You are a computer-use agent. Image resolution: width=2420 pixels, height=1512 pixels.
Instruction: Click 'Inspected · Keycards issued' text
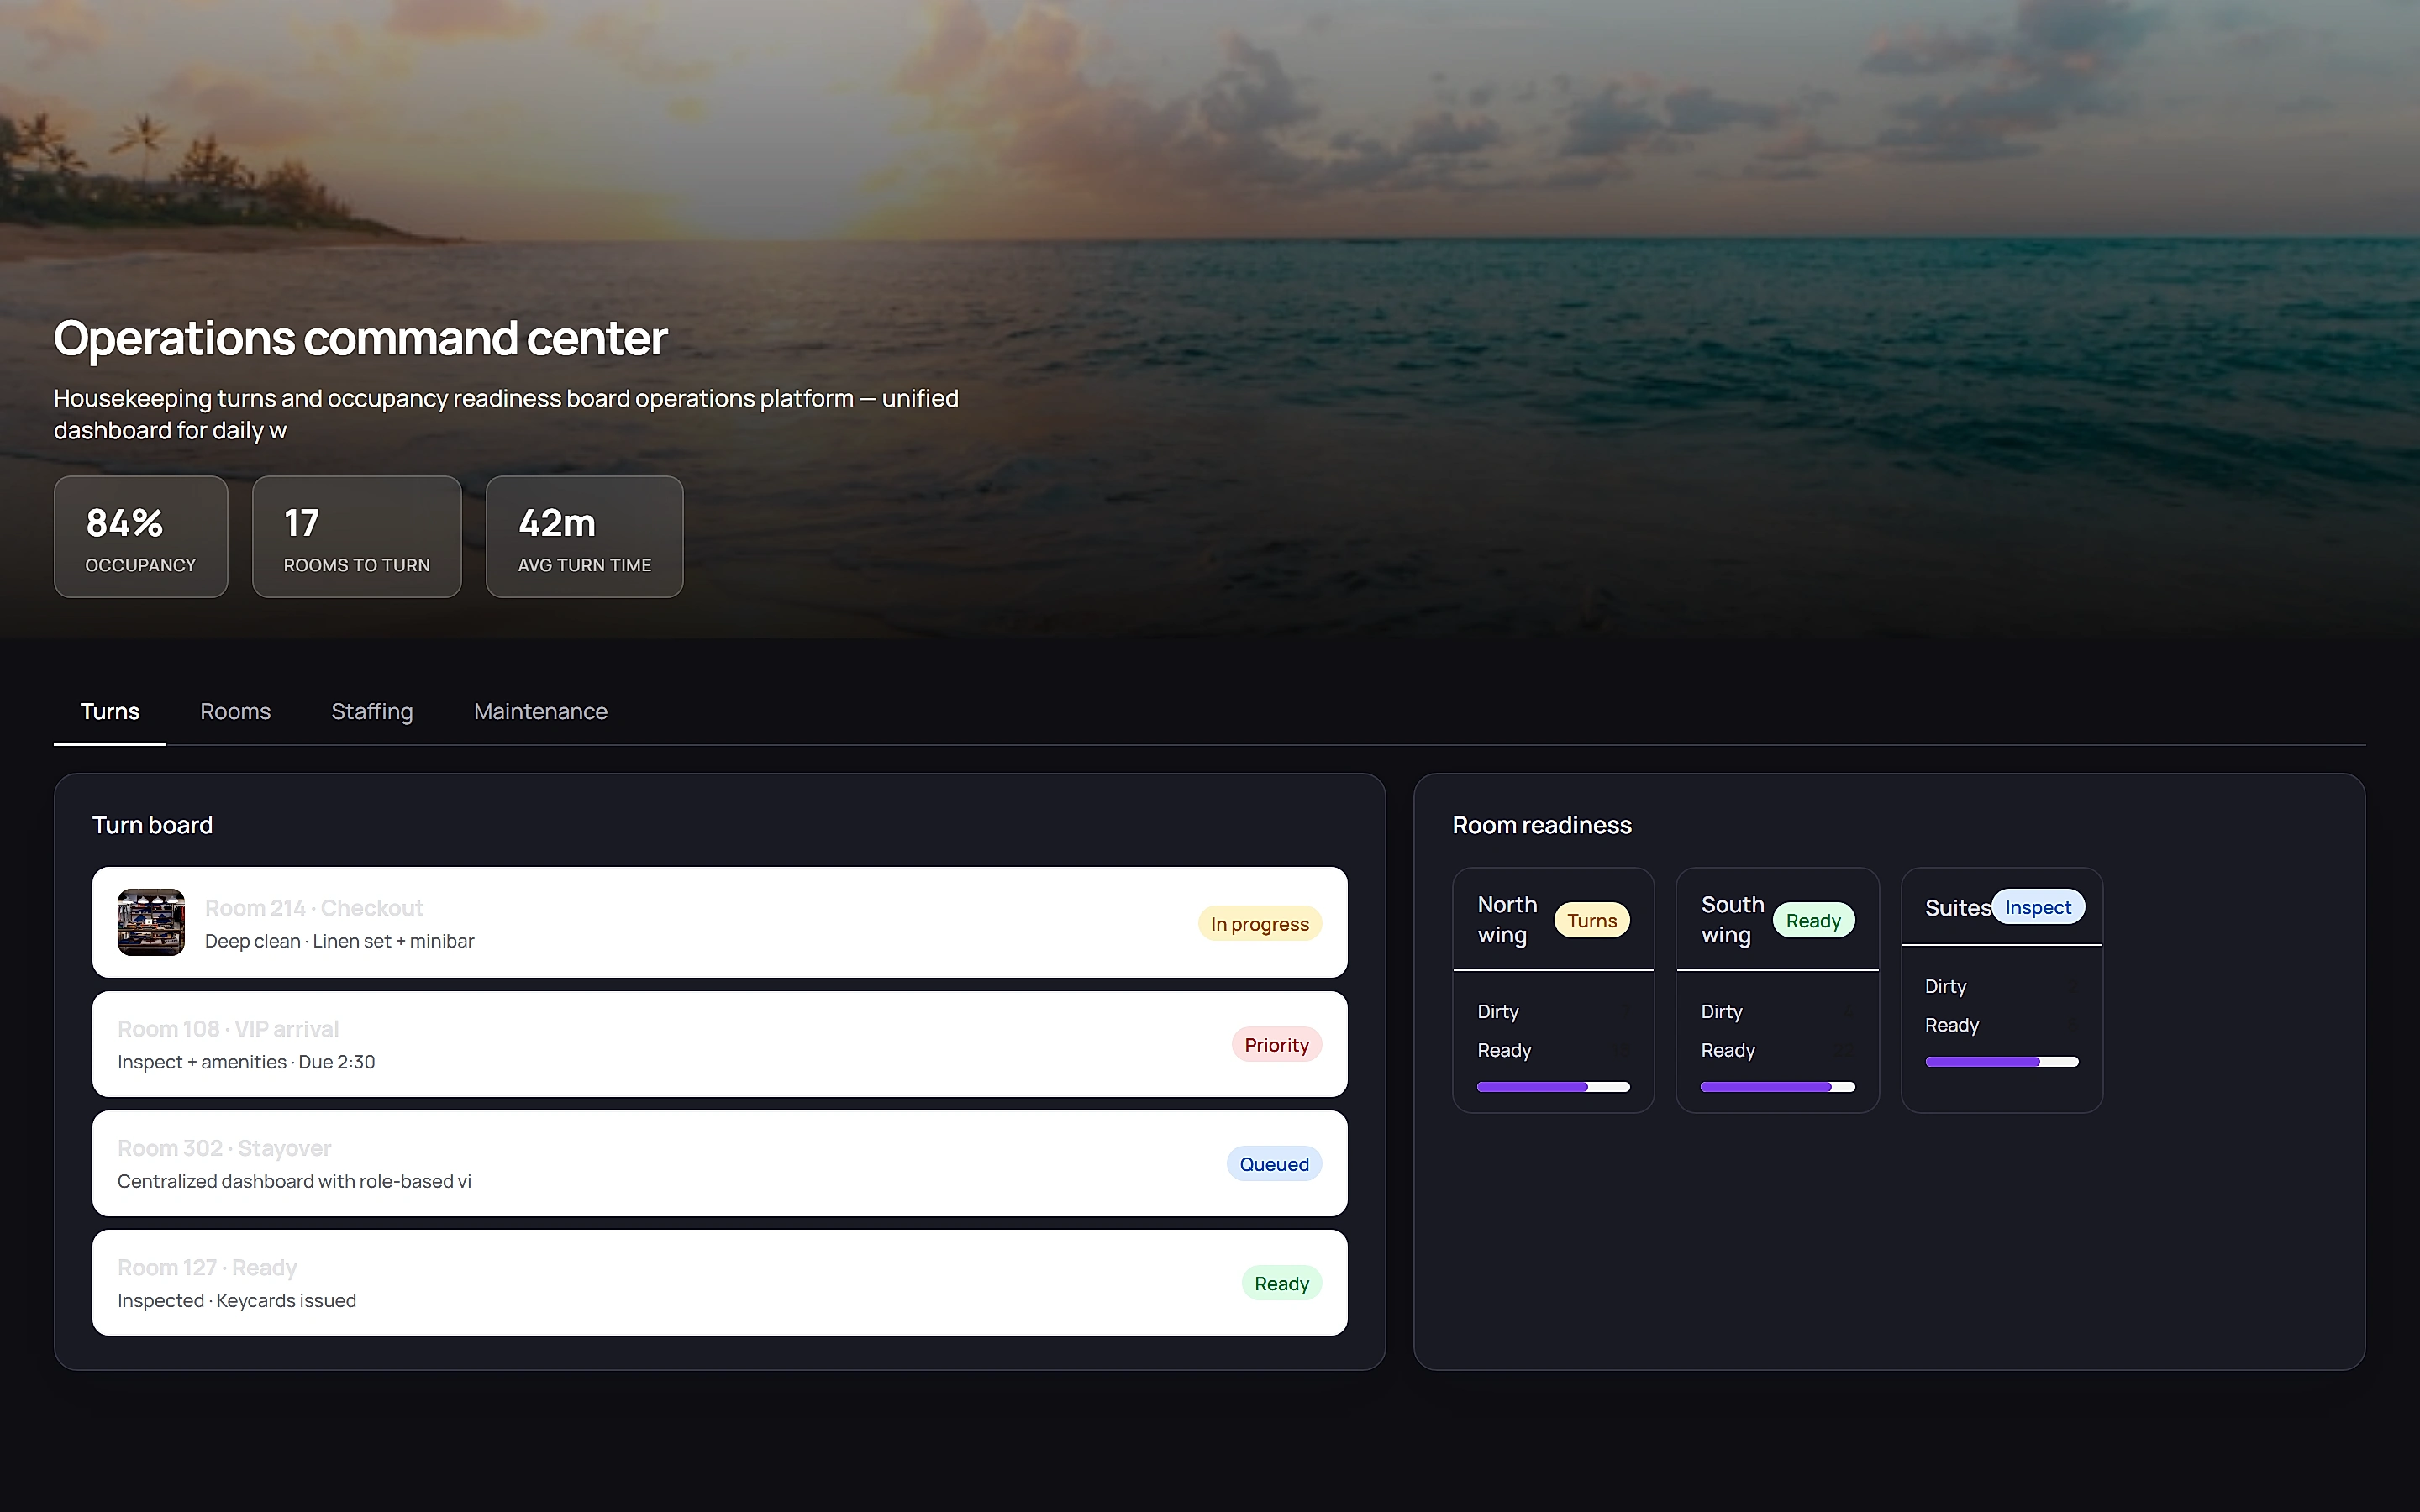point(237,1300)
